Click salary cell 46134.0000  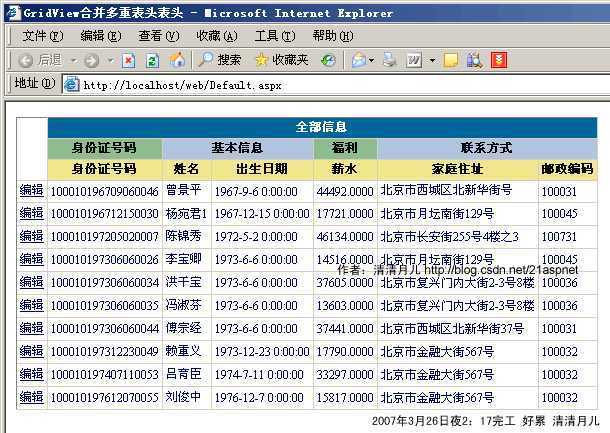[x=345, y=237]
